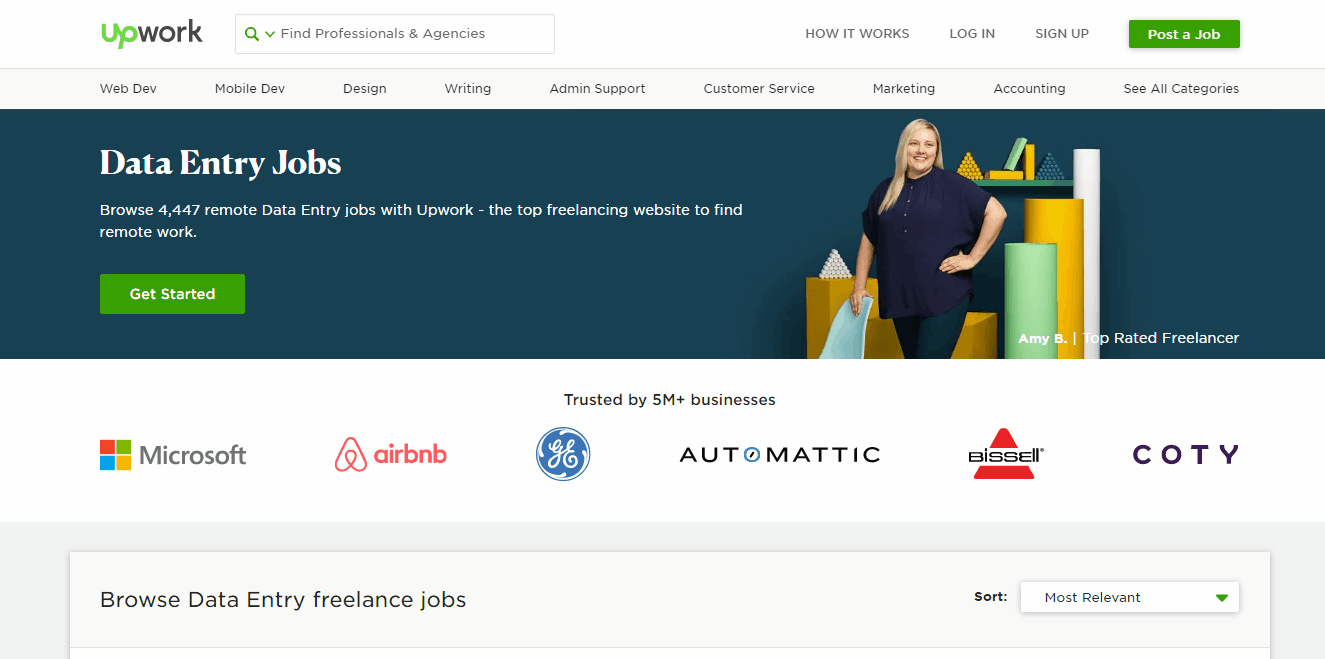Image resolution: width=1325 pixels, height=659 pixels.
Task: Select the Bissell logo
Action: (1005, 453)
